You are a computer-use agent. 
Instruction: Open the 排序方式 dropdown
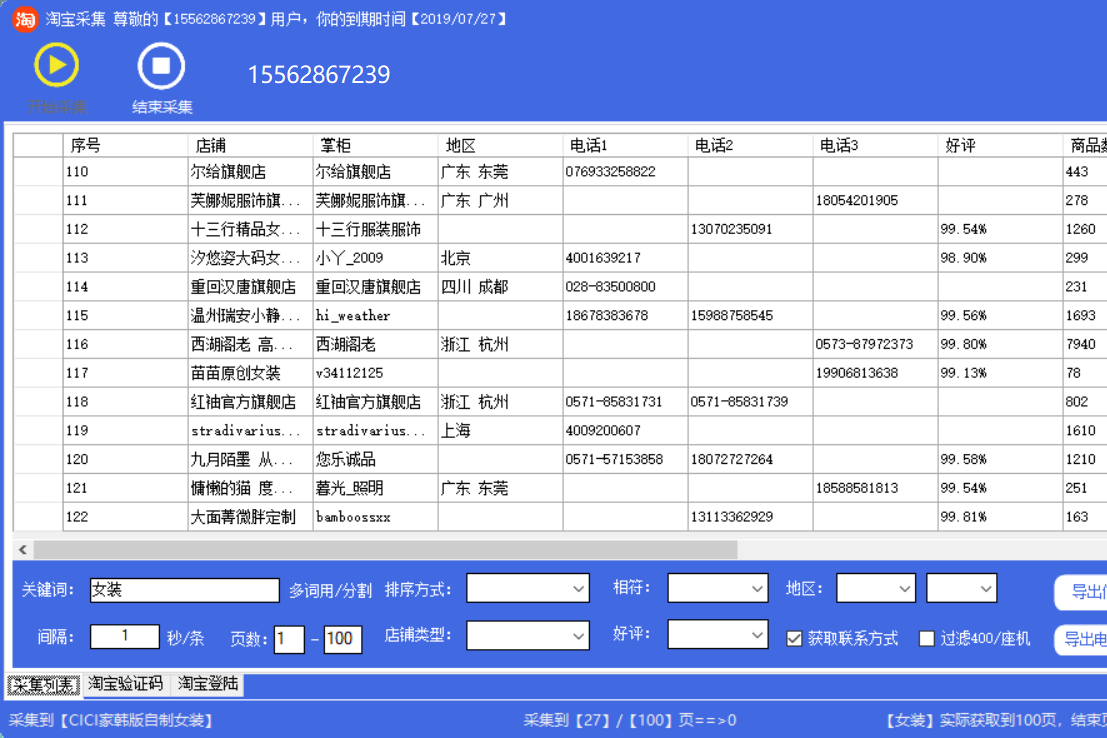527,588
